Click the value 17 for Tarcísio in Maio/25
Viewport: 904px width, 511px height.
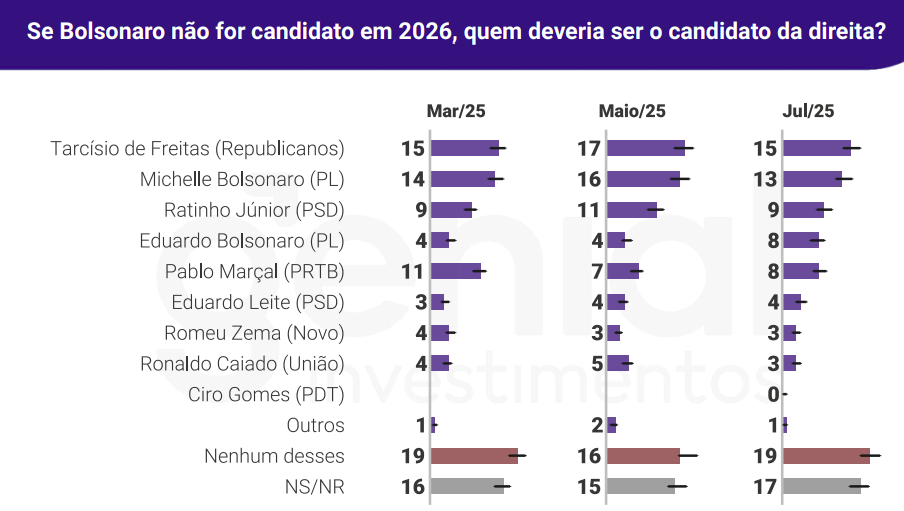(589, 149)
